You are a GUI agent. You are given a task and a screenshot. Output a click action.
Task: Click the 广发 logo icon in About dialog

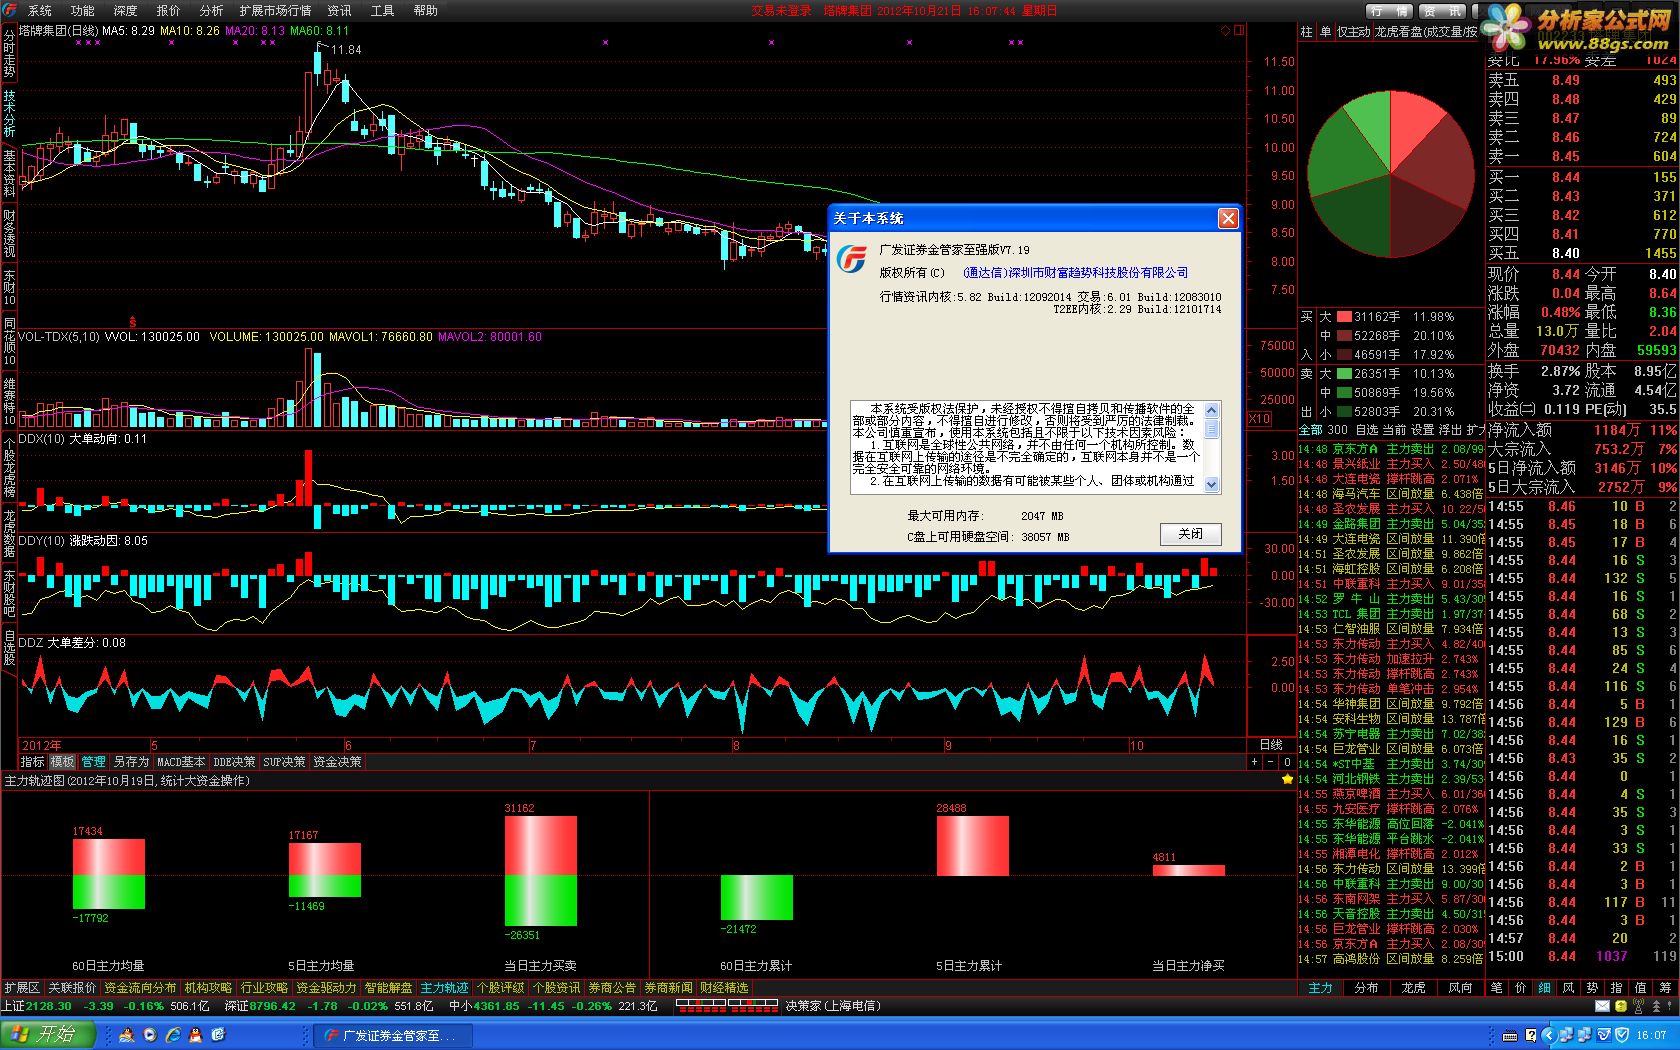click(x=852, y=257)
